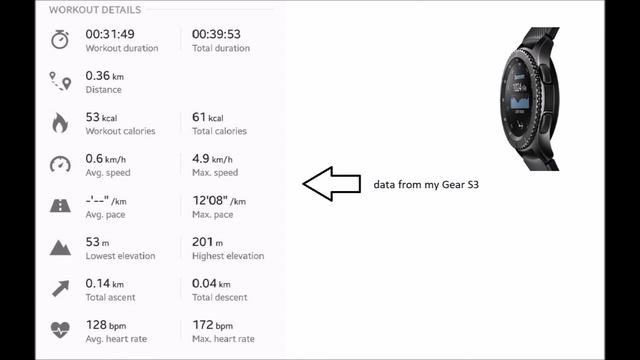
Task: Click the heart rate icon
Action: coord(60,330)
